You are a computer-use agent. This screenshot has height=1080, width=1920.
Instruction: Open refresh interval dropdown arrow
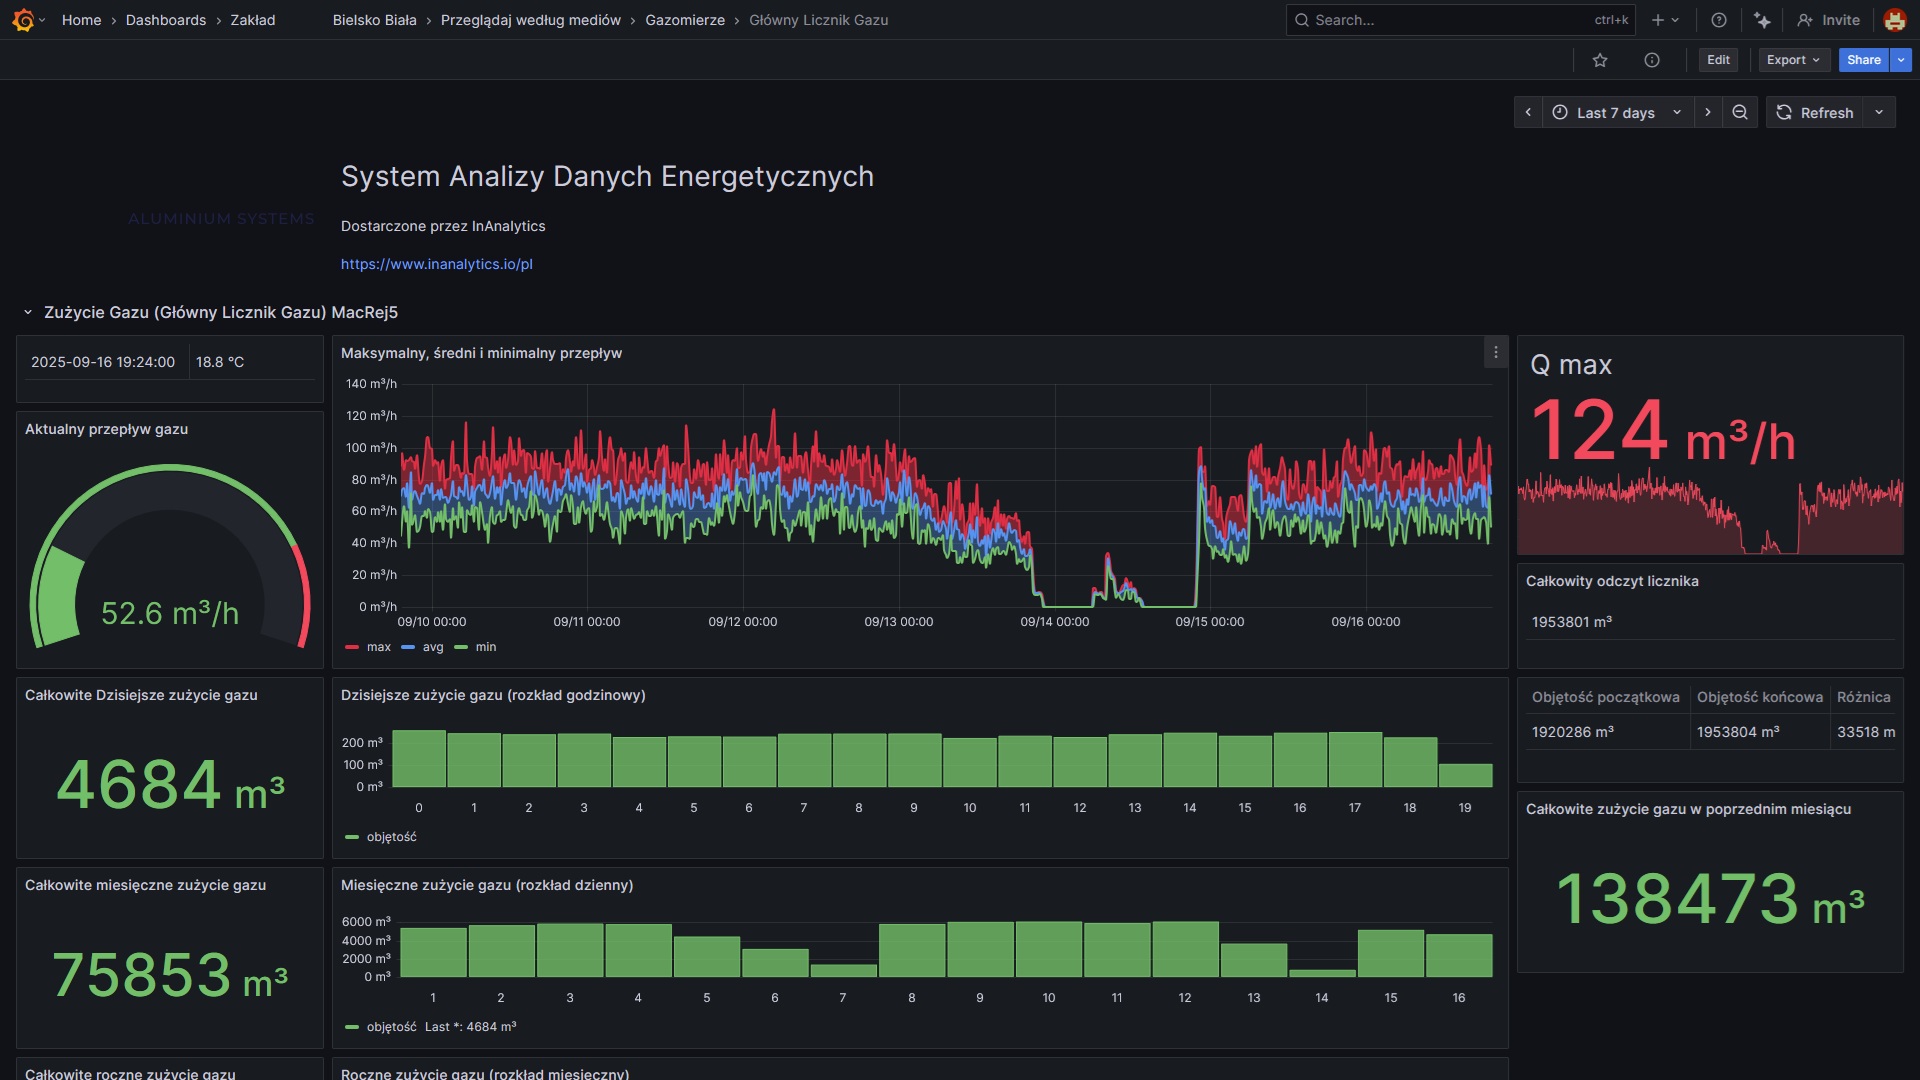coord(1879,113)
